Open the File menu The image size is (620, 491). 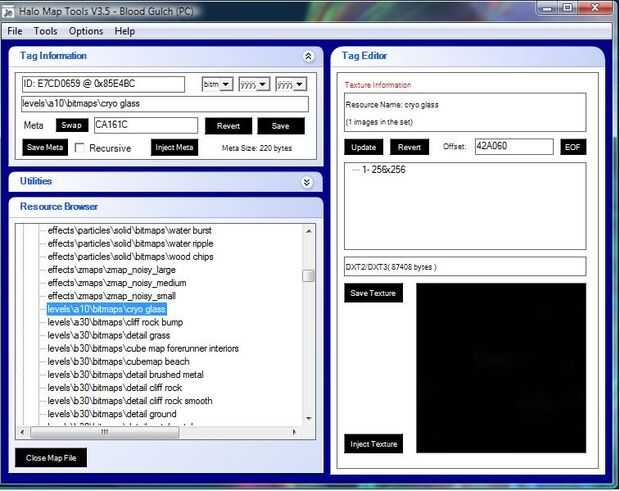pos(15,31)
